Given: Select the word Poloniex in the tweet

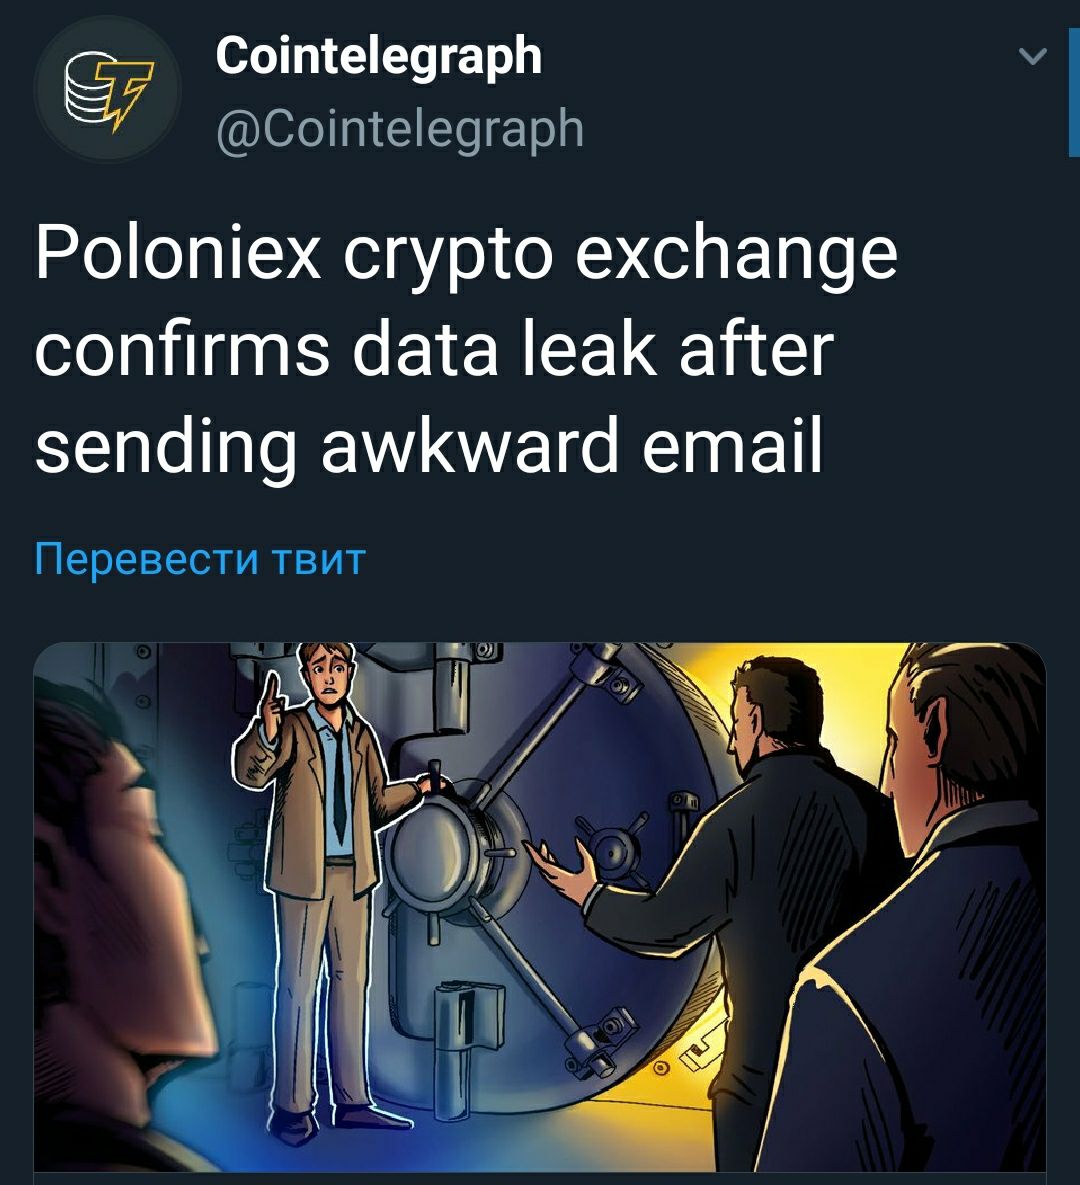Looking at the screenshot, I should click(x=178, y=253).
